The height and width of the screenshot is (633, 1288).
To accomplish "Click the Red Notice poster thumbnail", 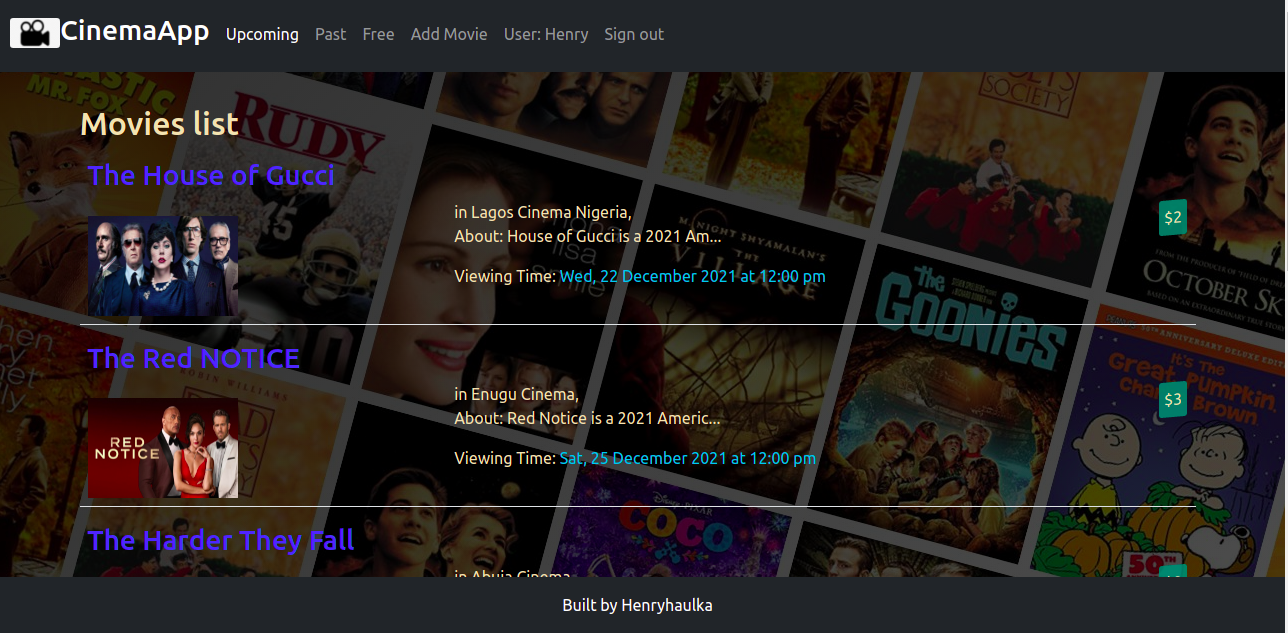I will (163, 448).
